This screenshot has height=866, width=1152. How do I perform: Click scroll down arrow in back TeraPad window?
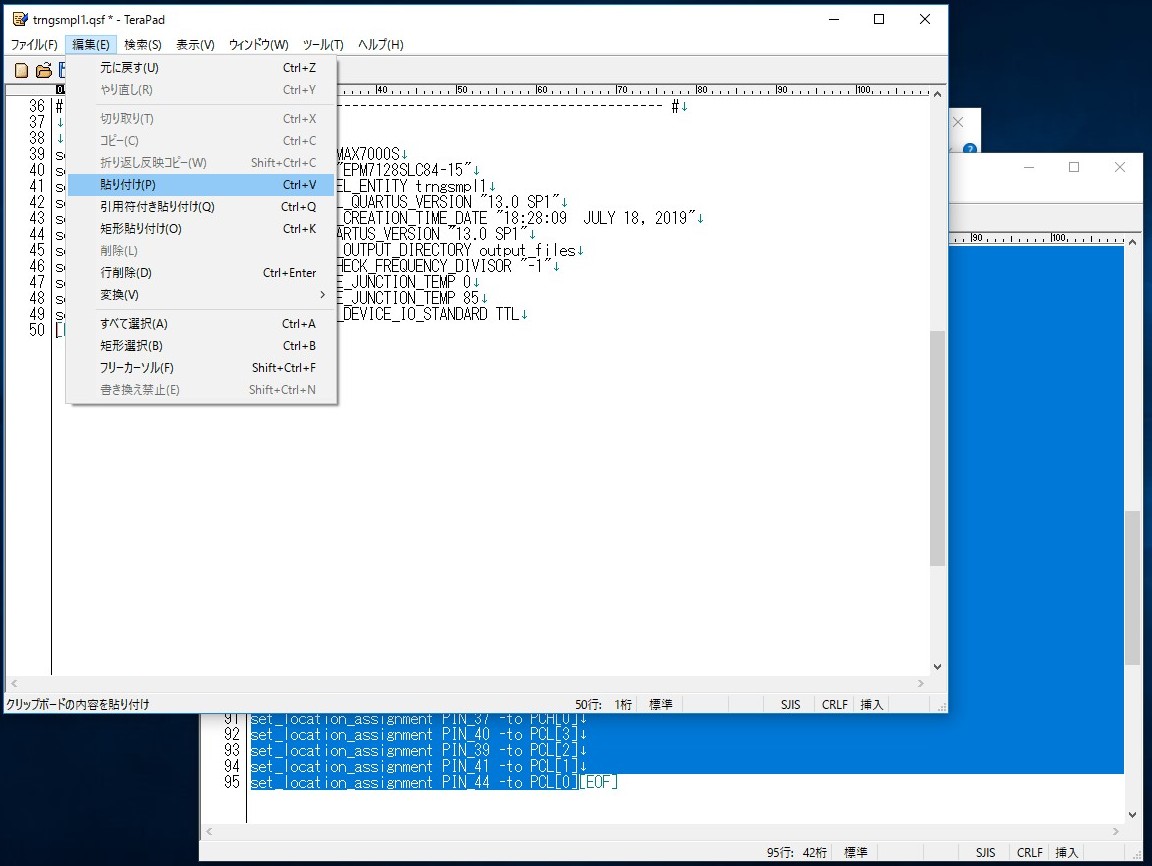[1133, 815]
